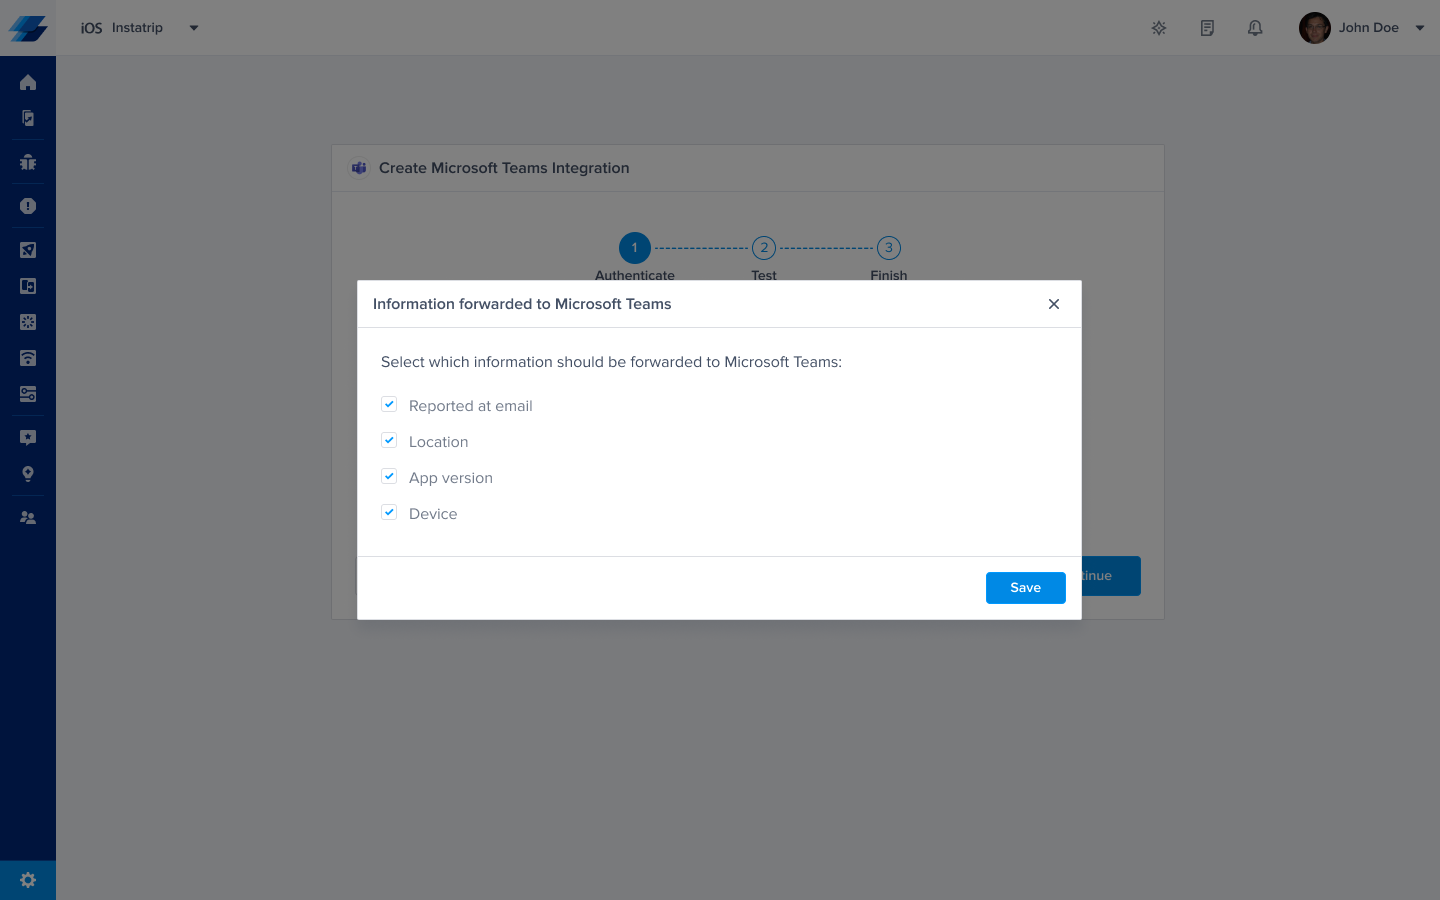Image resolution: width=1440 pixels, height=900 pixels.
Task: Open the John Doe account dropdown arrow
Action: [1420, 28]
